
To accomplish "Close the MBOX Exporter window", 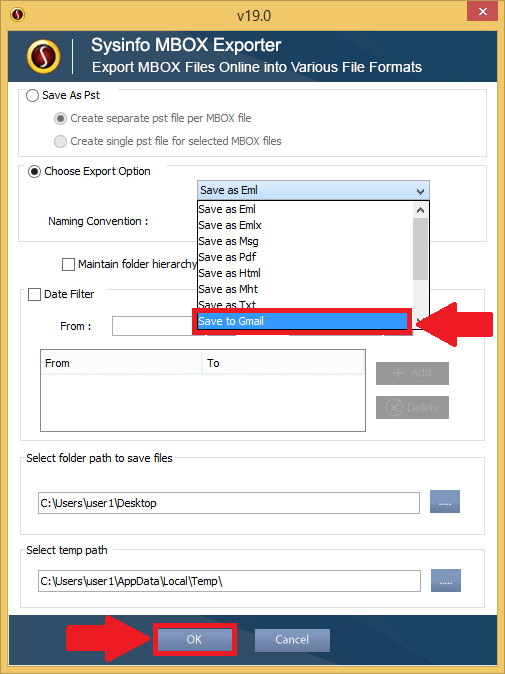I will tap(482, 12).
